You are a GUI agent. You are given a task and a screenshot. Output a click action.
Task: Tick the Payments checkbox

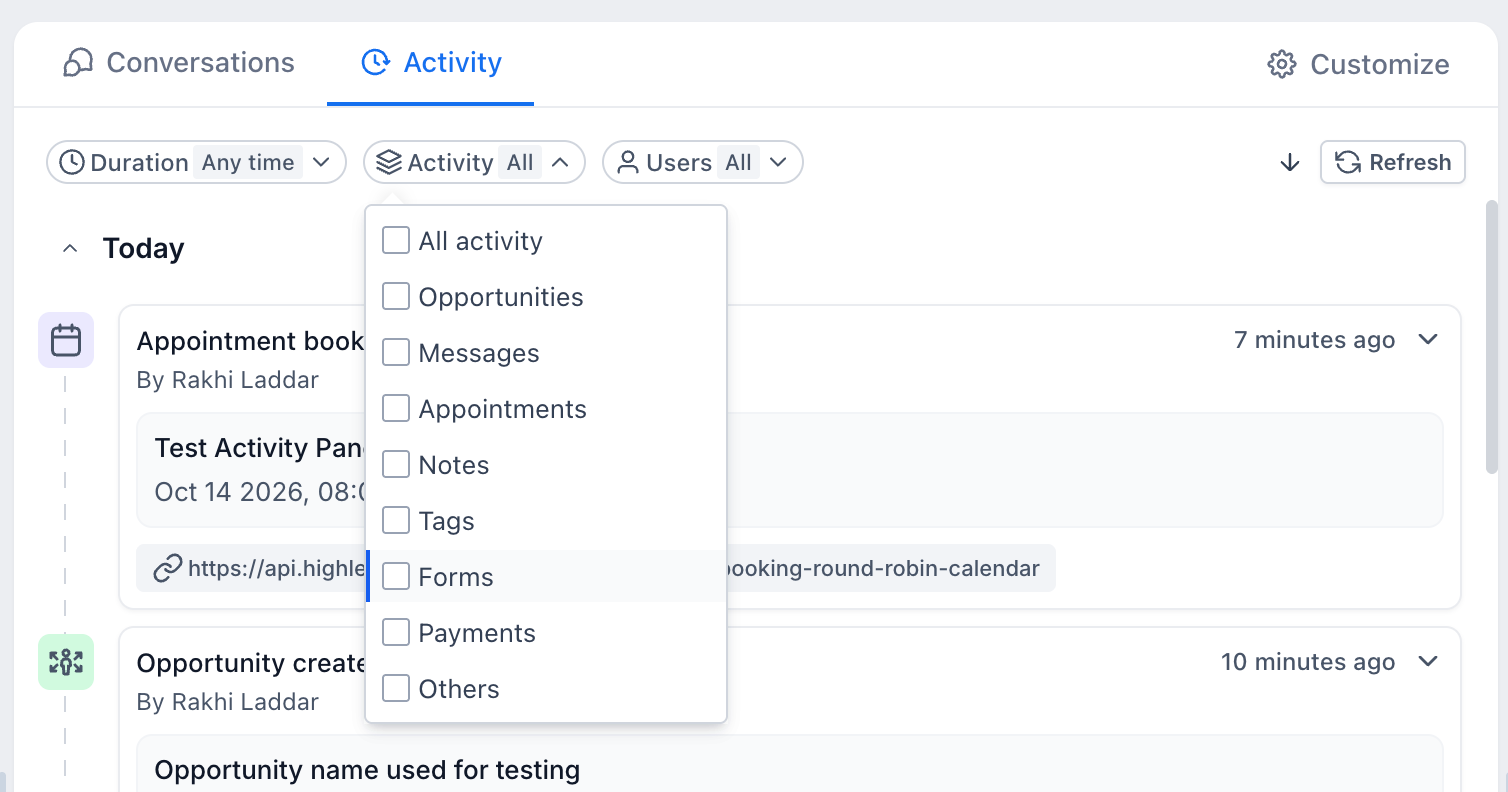396,632
